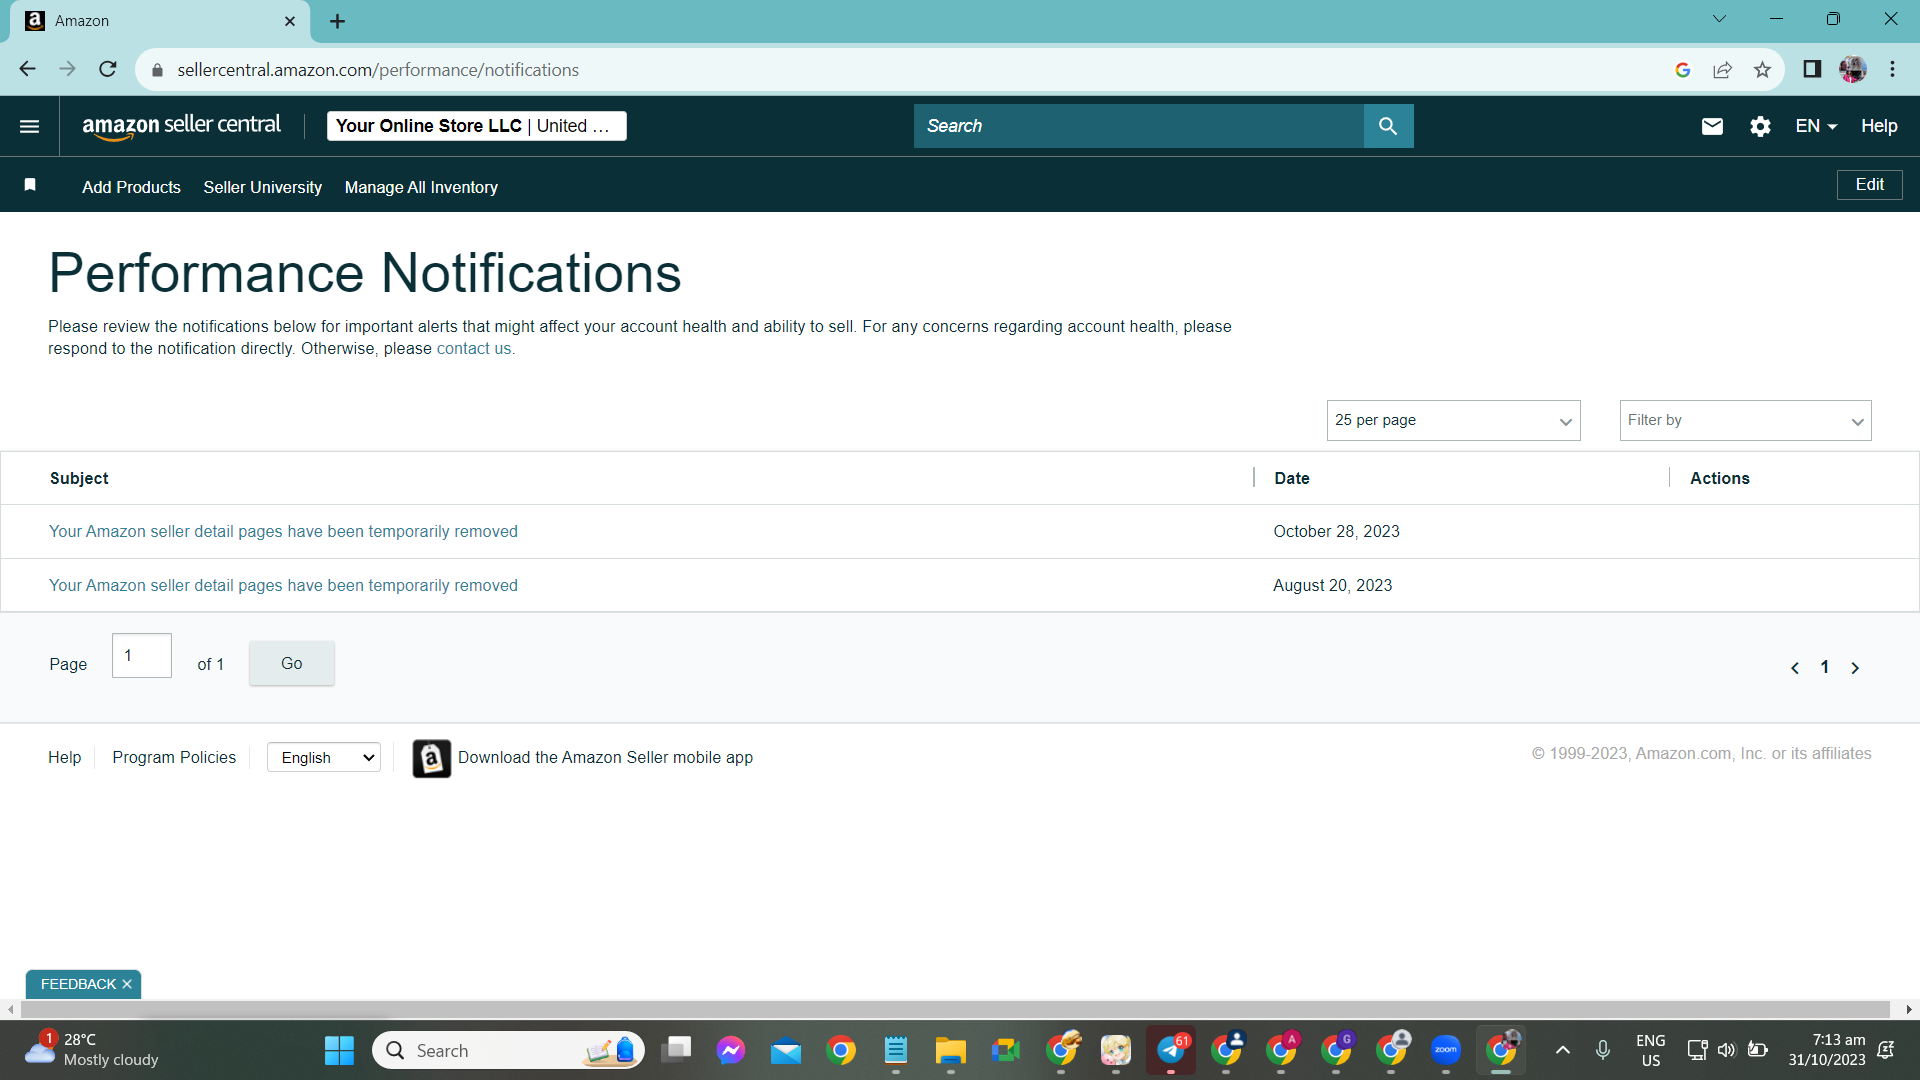The image size is (1920, 1080).
Task: Click the Subject column header
Action: [x=79, y=478]
